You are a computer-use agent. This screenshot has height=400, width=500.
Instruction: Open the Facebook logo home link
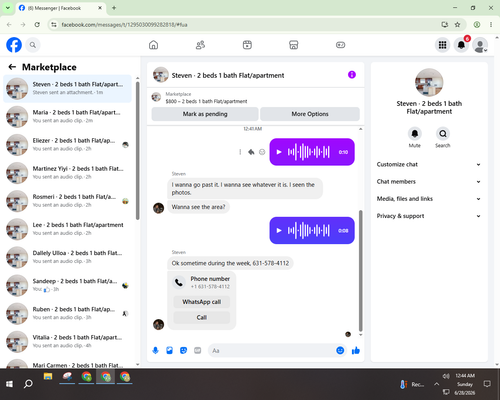click(x=14, y=45)
